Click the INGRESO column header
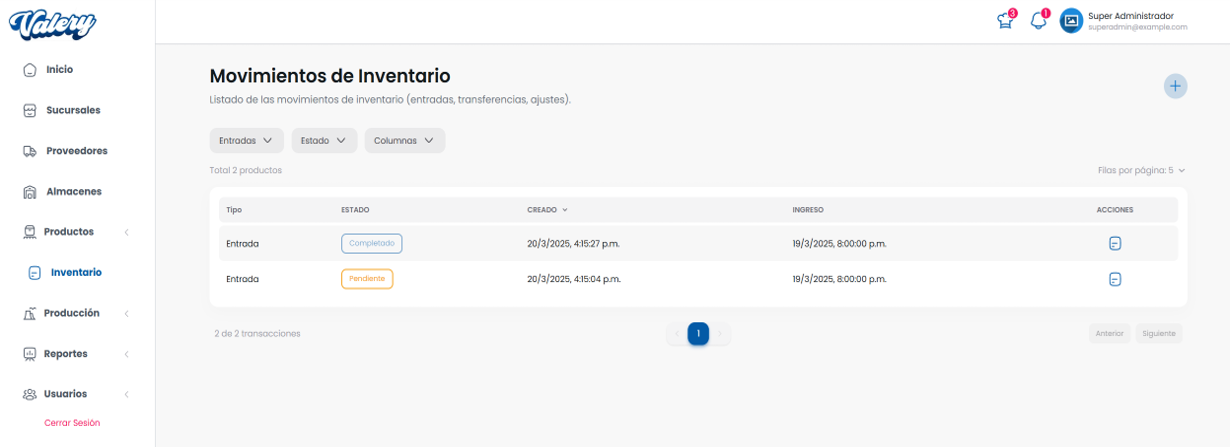The image size is (1230, 447). [x=808, y=210]
